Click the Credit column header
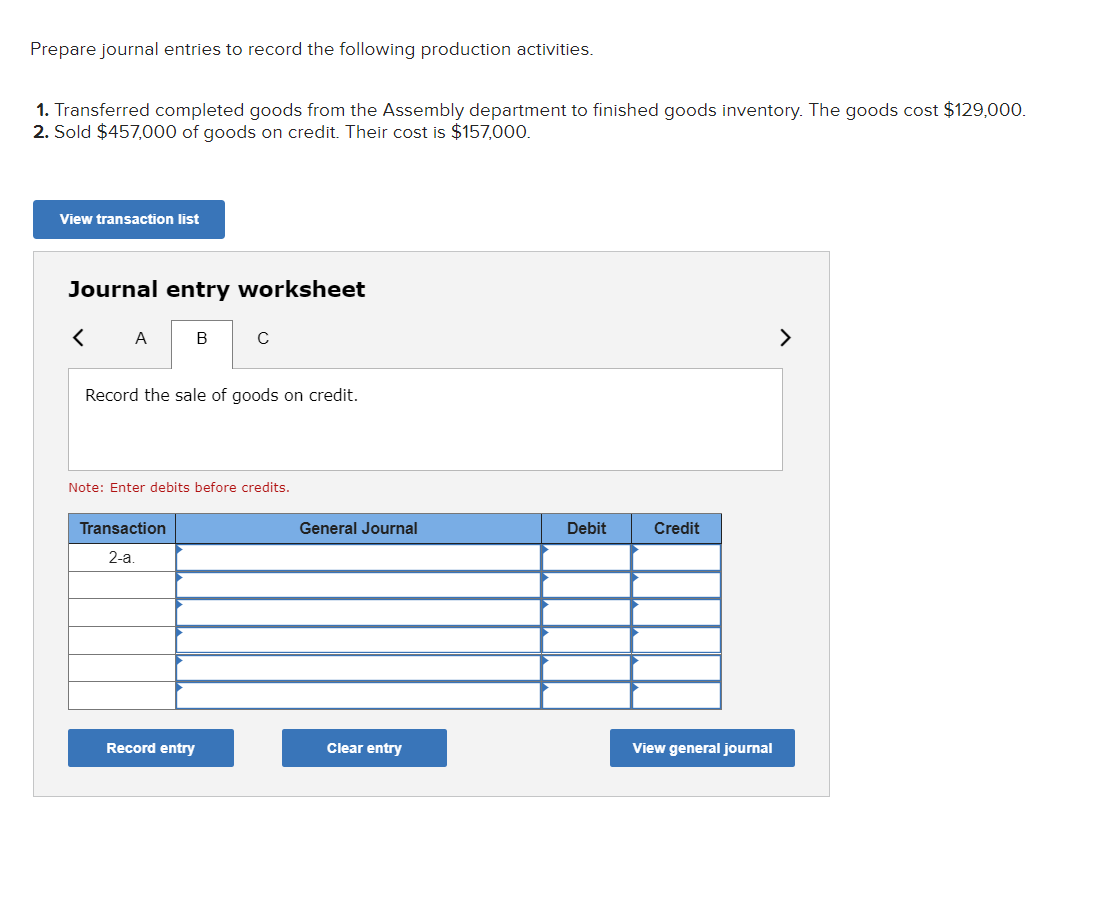Viewport: 1102px width, 898px height. (676, 528)
